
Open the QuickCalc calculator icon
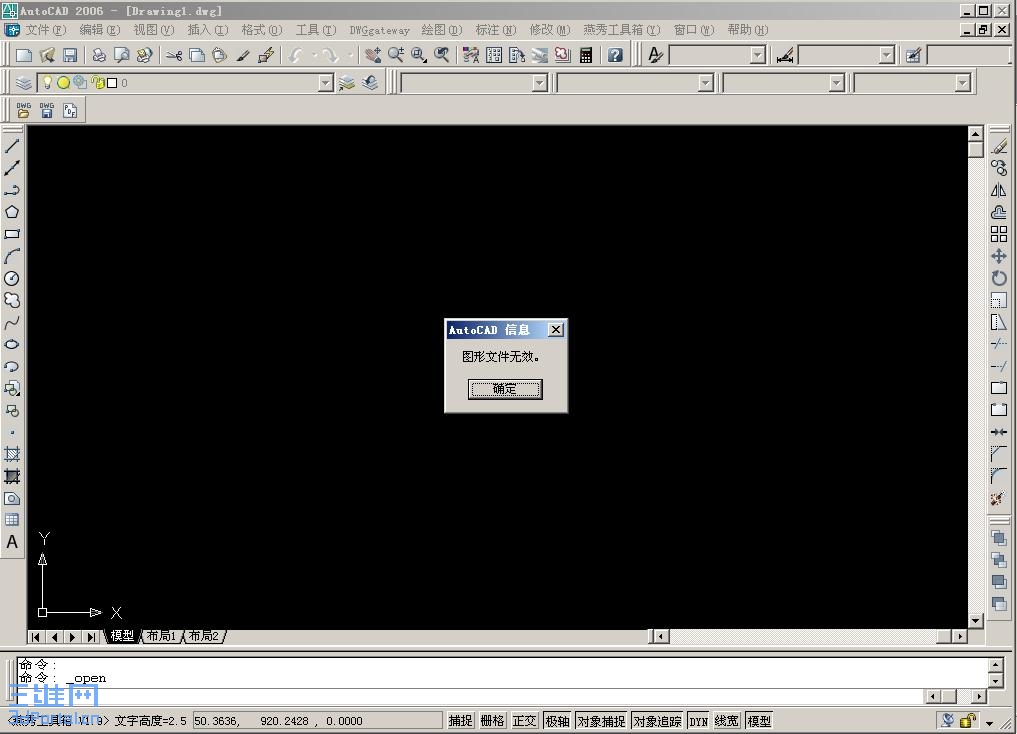[586, 56]
